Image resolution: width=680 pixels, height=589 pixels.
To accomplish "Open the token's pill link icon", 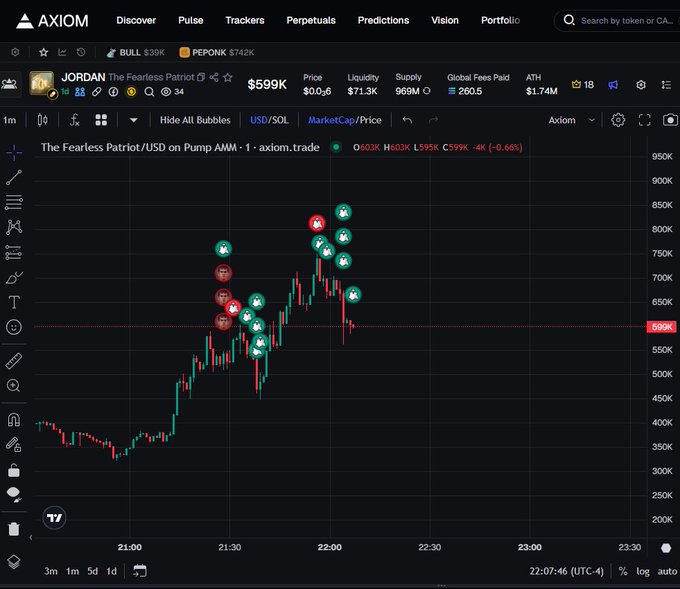I will pyautogui.click(x=96, y=92).
